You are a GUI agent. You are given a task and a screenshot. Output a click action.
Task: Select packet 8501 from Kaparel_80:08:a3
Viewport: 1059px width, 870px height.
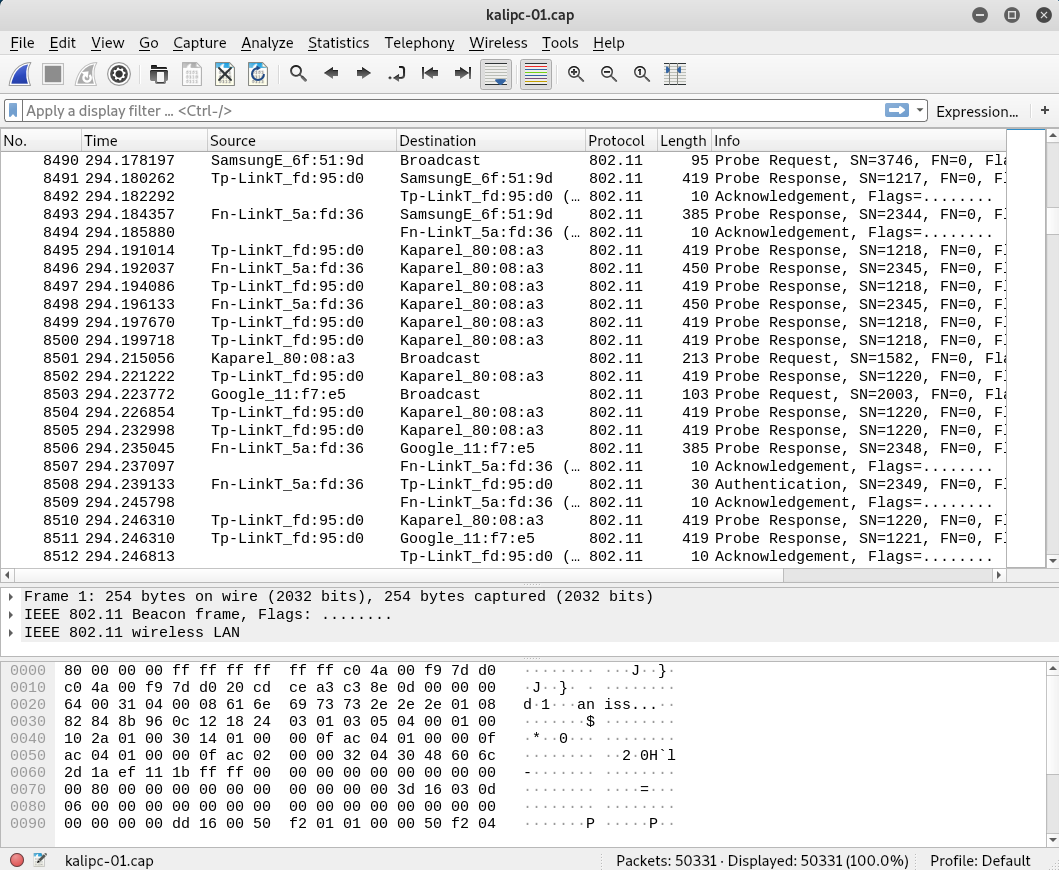(503, 358)
